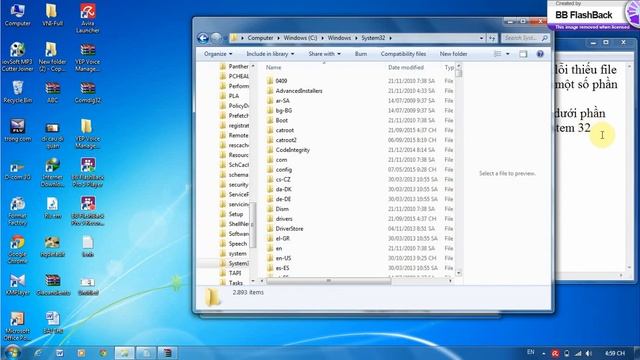Select the Avira Launcher desktop icon

pyautogui.click(x=87, y=18)
